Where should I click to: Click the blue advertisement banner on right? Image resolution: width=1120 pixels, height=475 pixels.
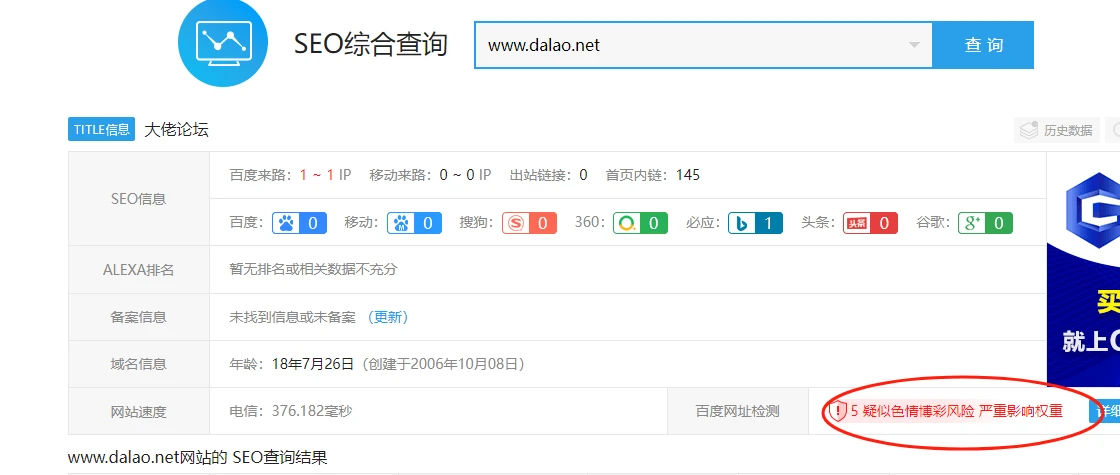(x=1083, y=270)
